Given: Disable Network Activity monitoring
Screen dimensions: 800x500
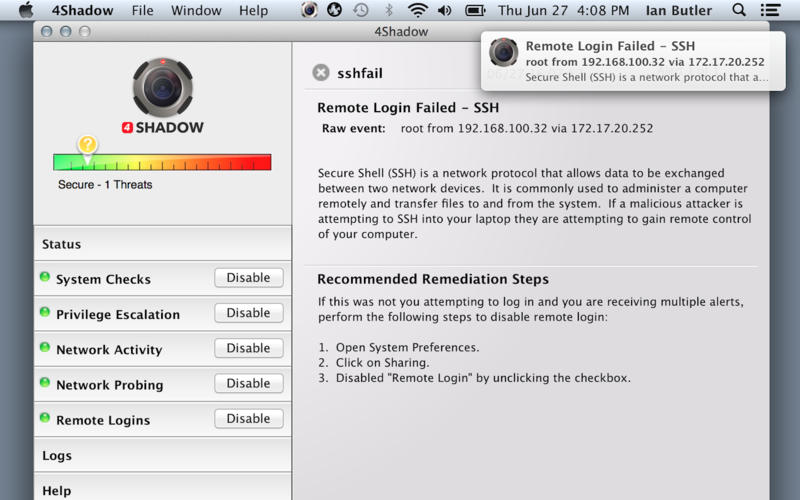Looking at the screenshot, I should click(248, 348).
